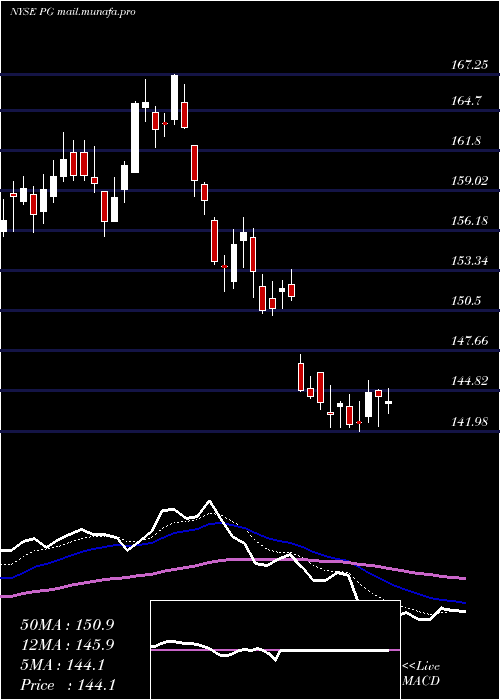500x700 pixels.
Task: Click the 5MA : 144.1 readout
Action: pos(62,665)
